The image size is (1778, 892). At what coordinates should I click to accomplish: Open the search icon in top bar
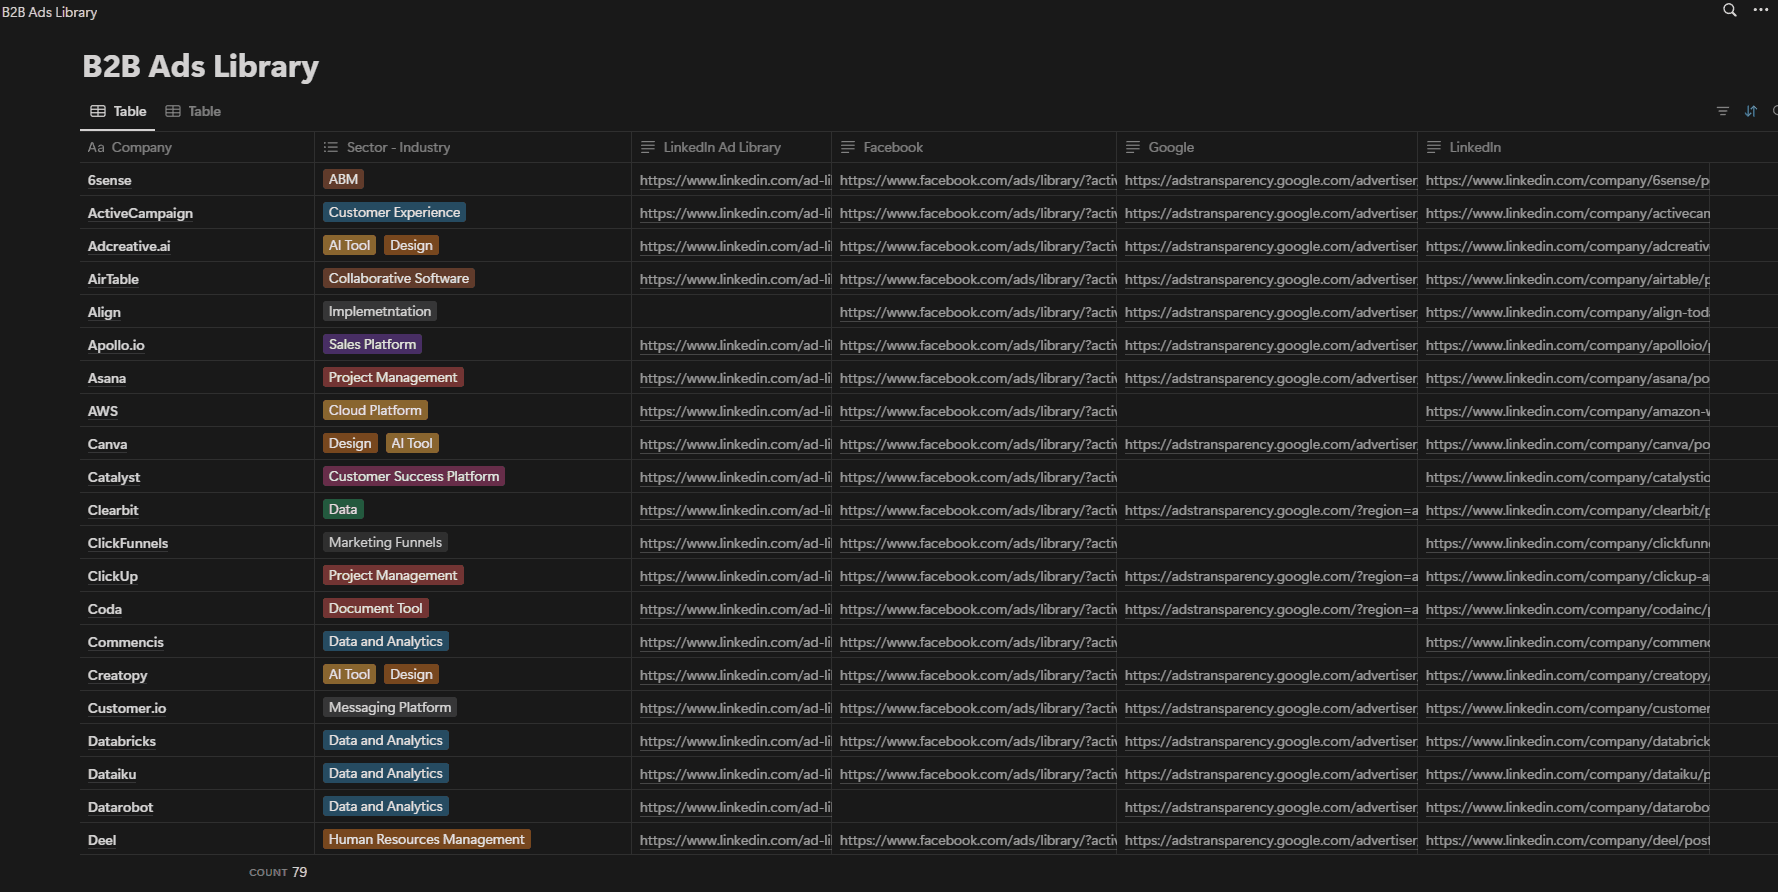click(1729, 10)
